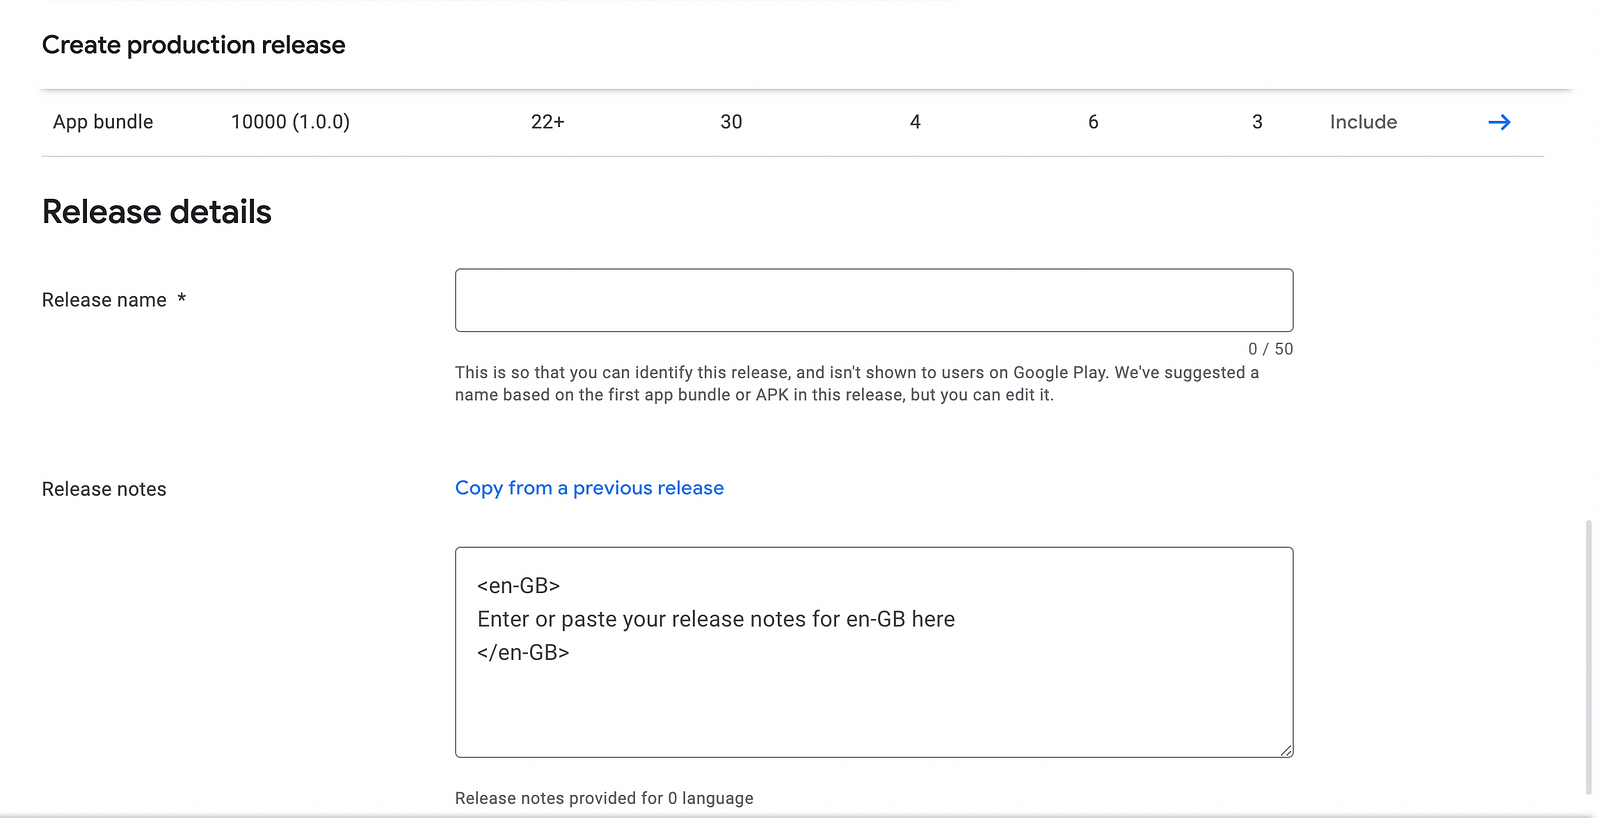This screenshot has height=819, width=1600.
Task: Click the Release notes section label
Action: tap(104, 489)
